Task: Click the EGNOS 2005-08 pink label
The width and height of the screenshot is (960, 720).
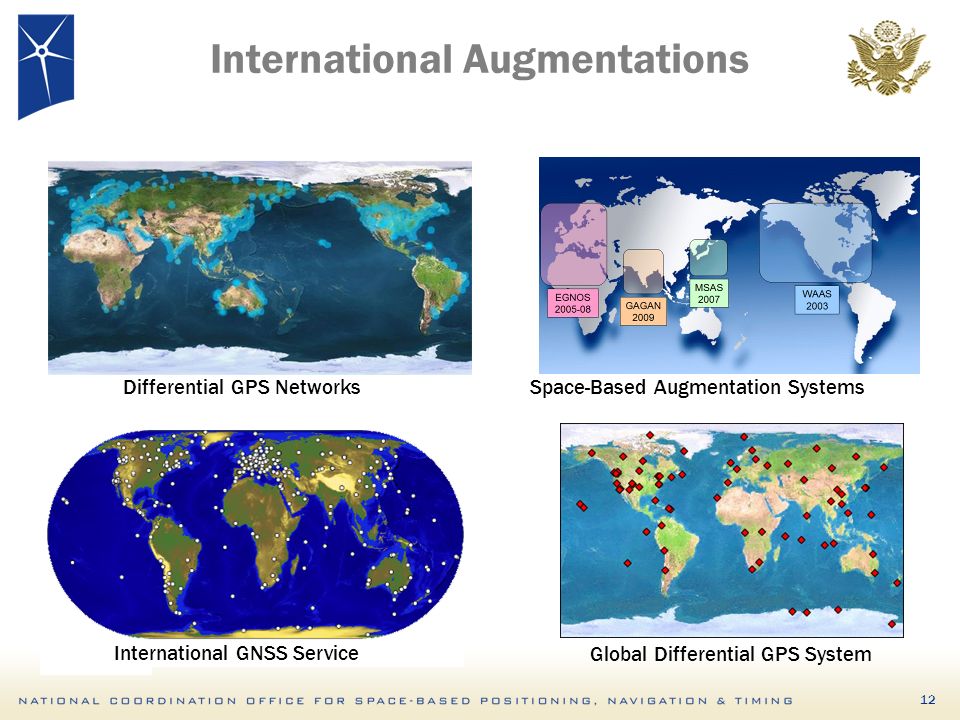Action: tap(572, 303)
